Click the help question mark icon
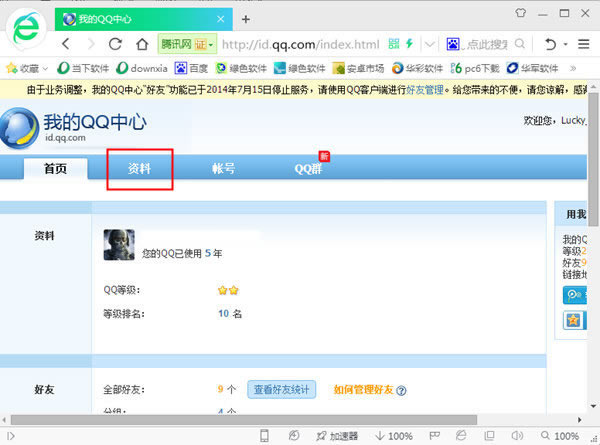 tap(401, 391)
